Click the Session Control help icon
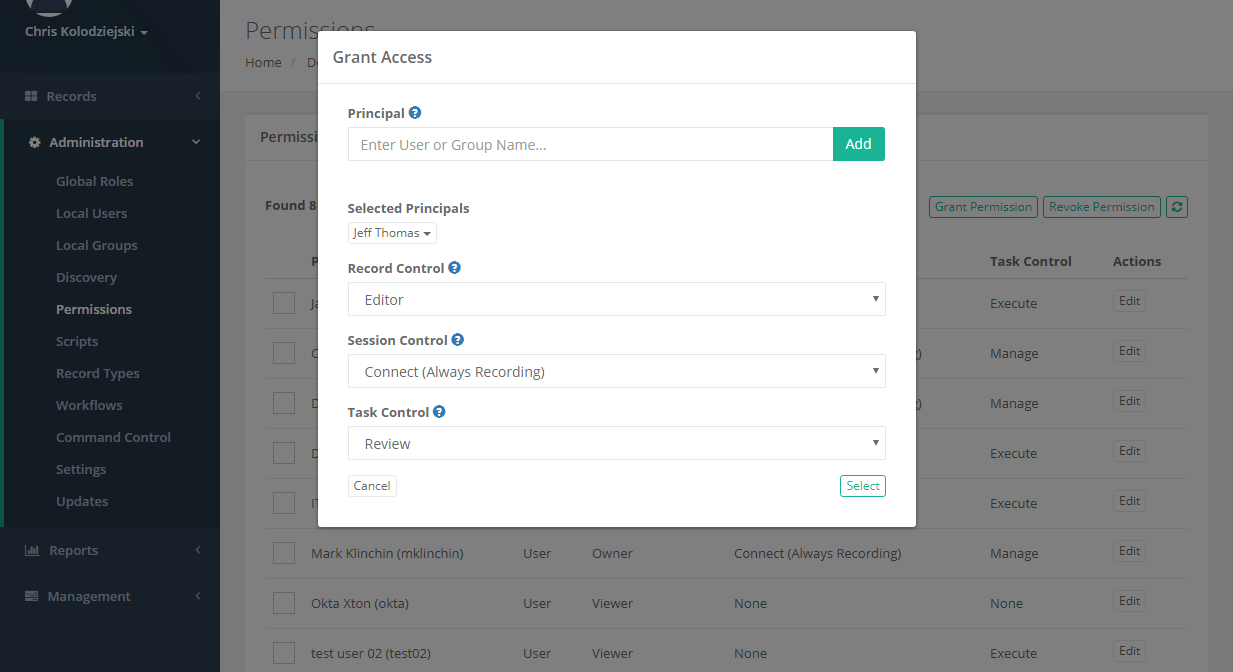This screenshot has height=672, width=1233. [x=458, y=339]
